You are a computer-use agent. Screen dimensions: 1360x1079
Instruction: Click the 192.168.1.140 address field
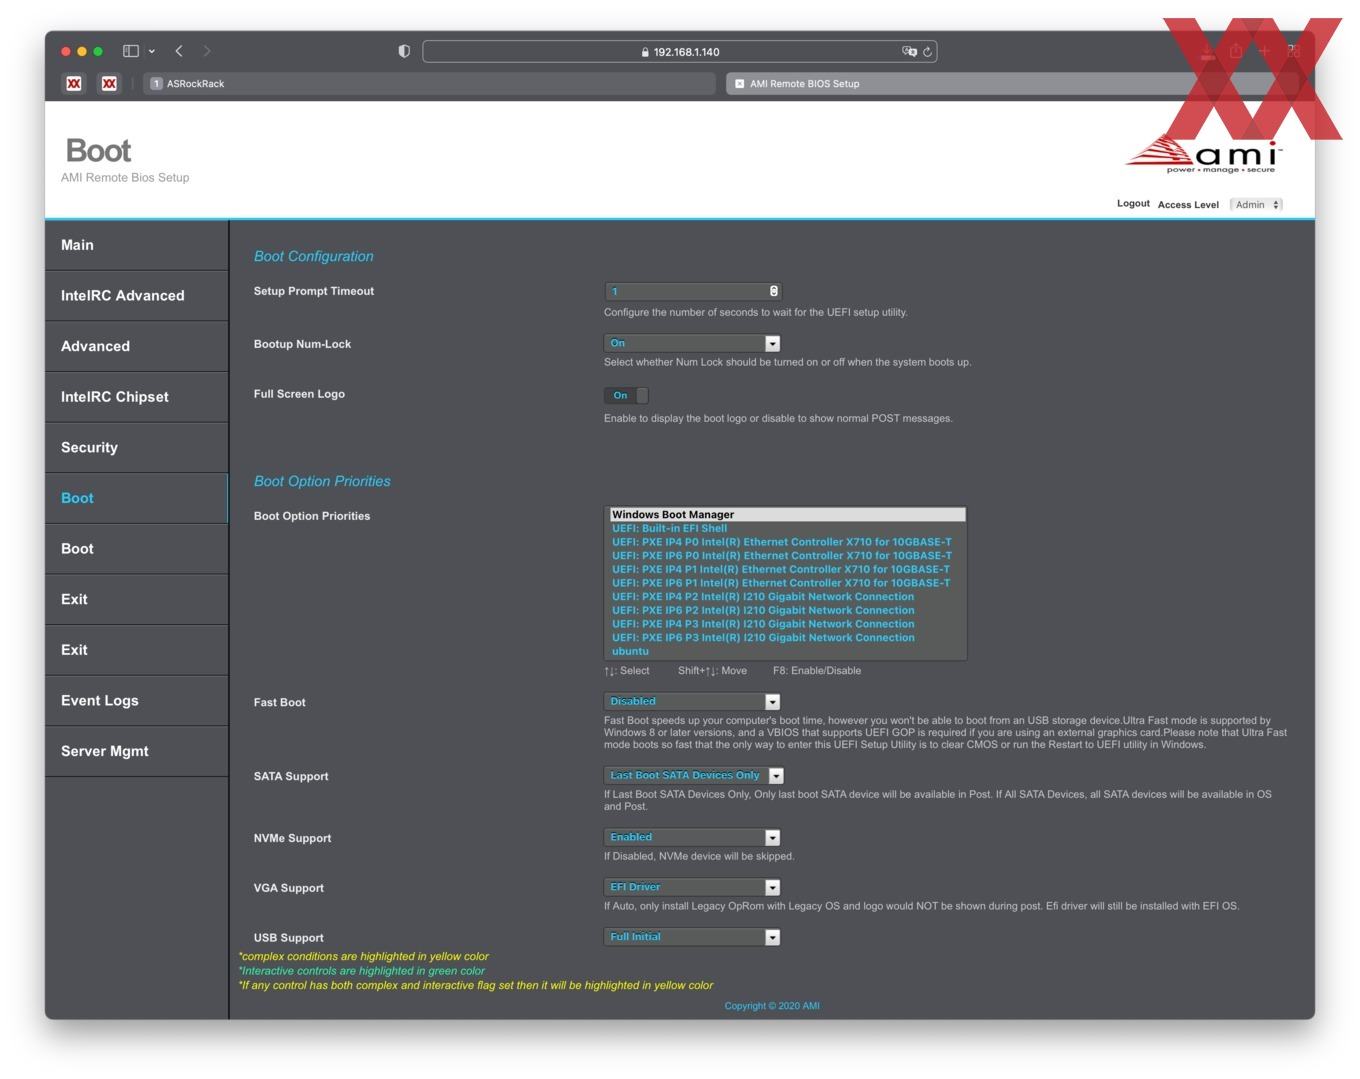(680, 51)
